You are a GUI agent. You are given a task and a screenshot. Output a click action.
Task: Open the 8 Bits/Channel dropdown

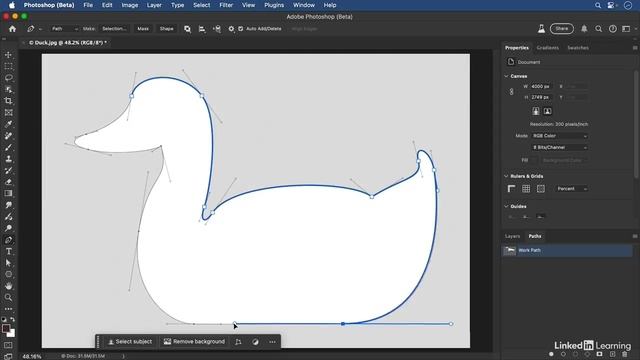tap(560, 147)
